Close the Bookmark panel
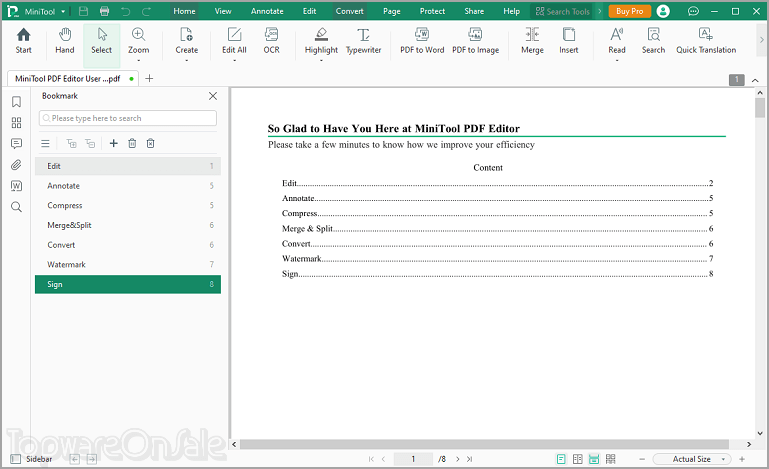 tap(213, 96)
